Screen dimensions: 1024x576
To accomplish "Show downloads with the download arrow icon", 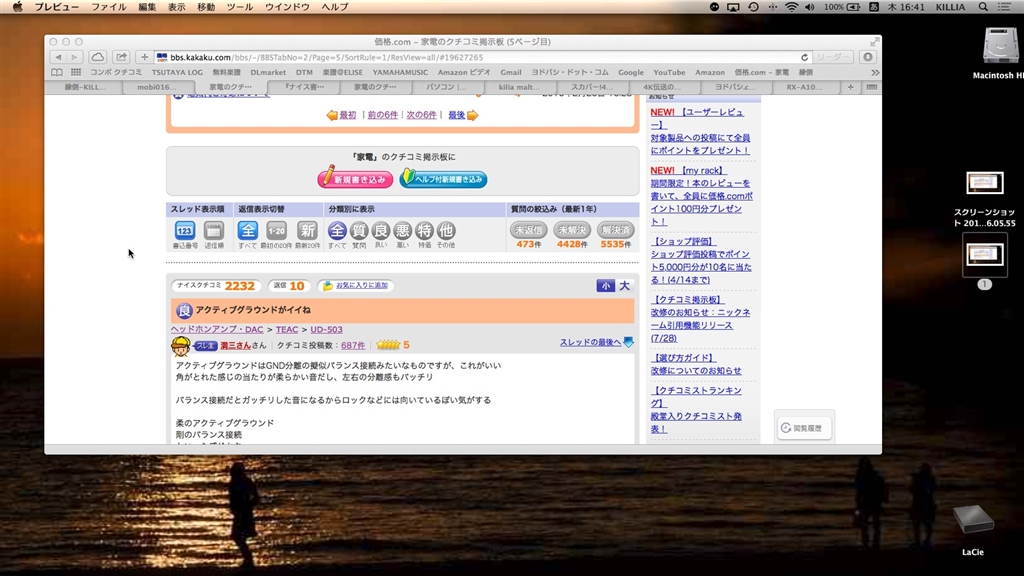I will pos(867,57).
